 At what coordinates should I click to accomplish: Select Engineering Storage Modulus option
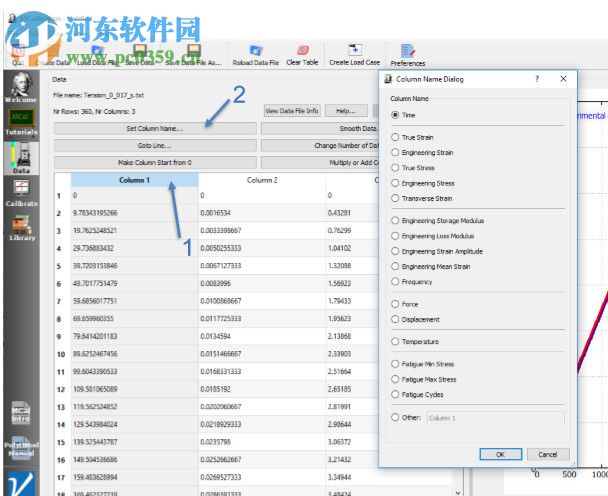coord(395,220)
